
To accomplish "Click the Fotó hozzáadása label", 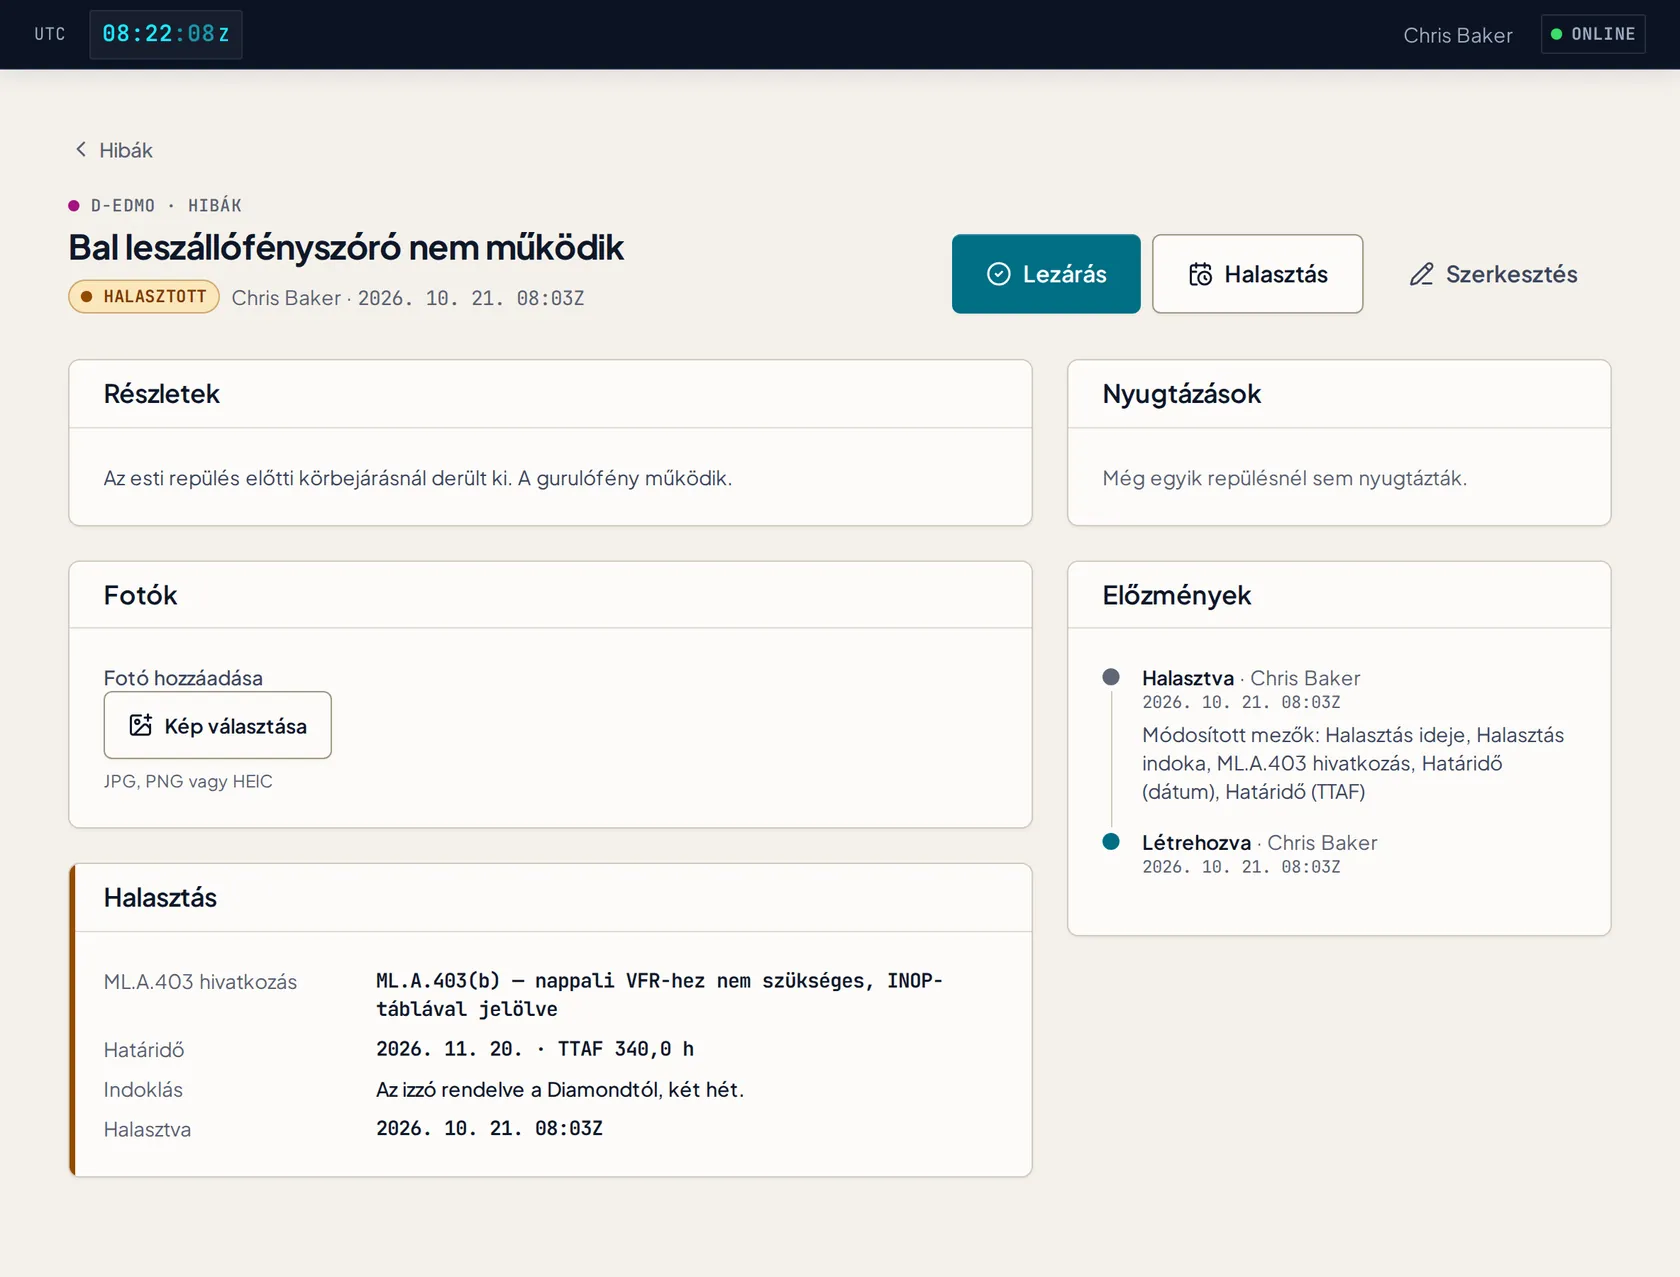I will point(183,678).
